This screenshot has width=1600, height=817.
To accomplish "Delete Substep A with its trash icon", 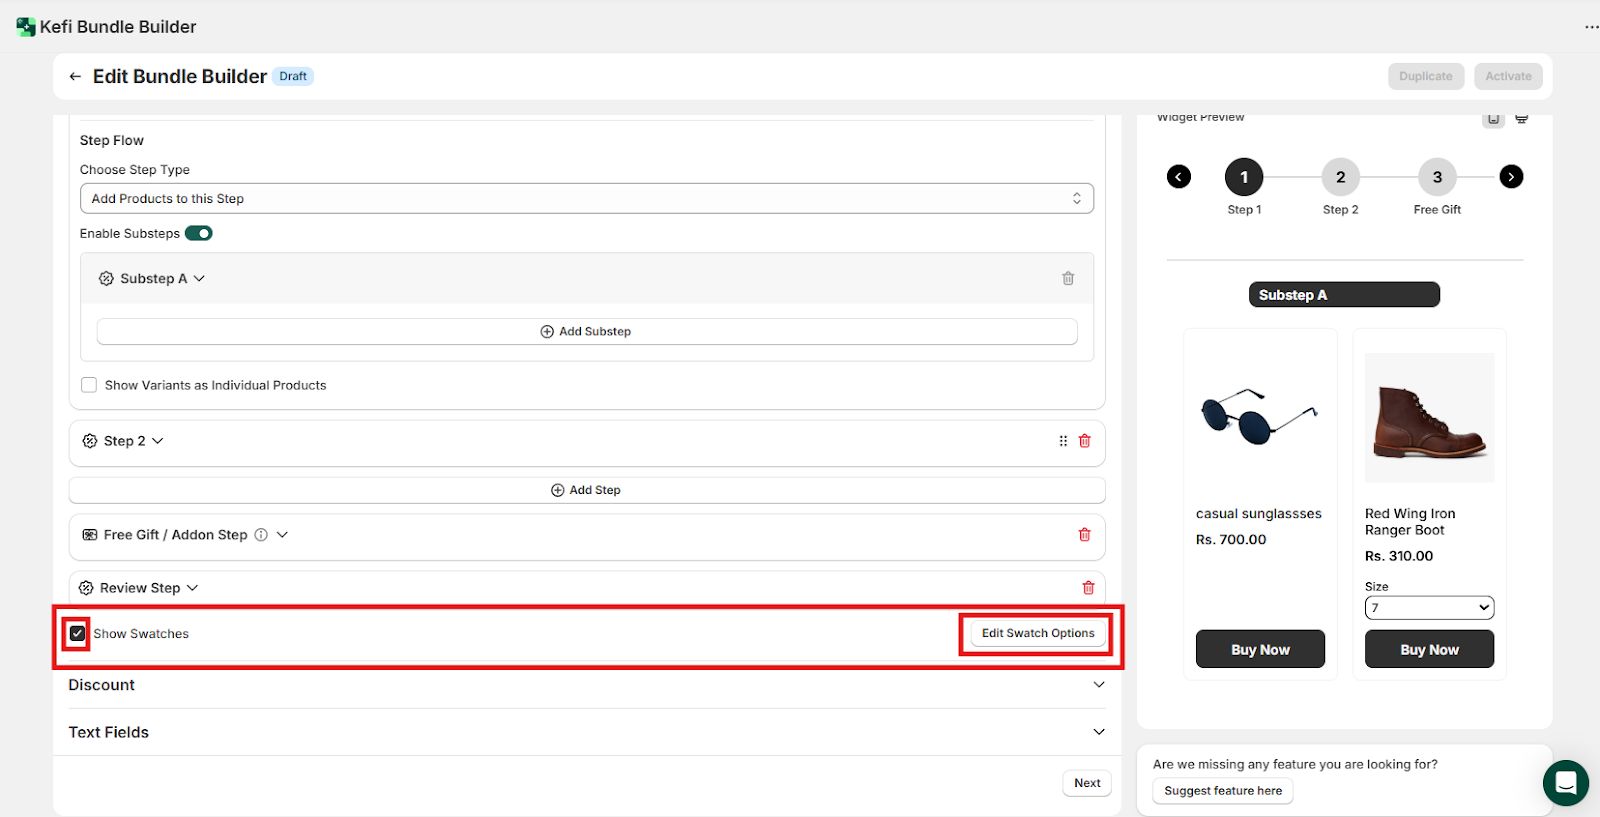I will (1068, 279).
